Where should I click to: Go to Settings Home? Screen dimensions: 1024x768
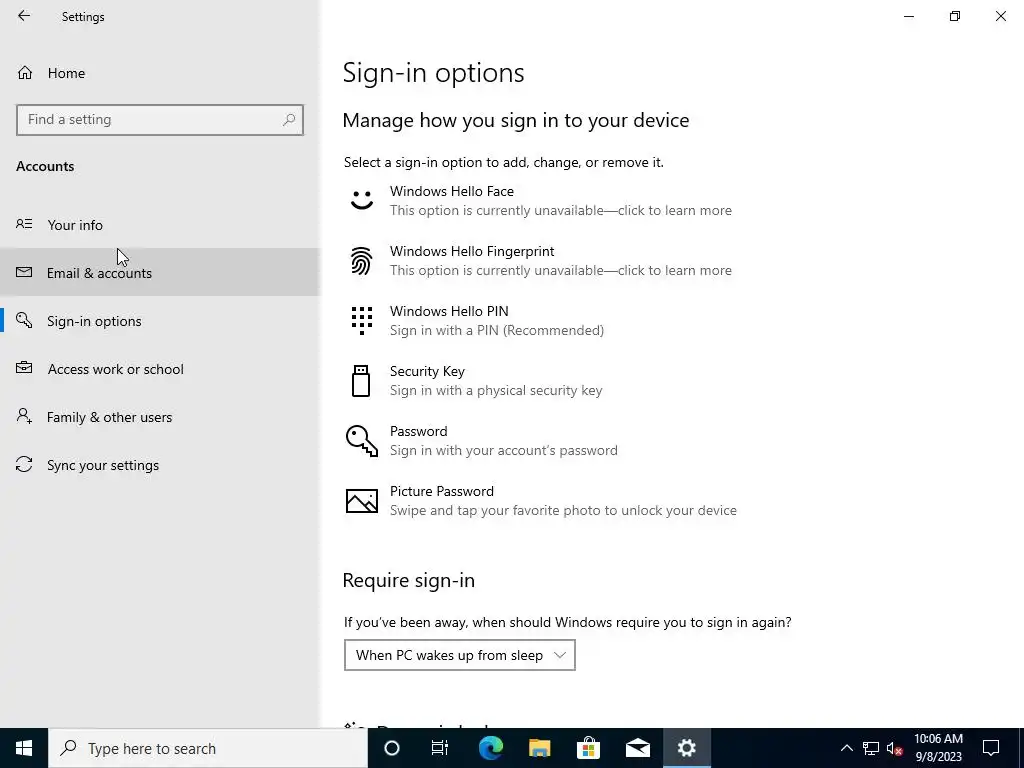(x=160, y=72)
